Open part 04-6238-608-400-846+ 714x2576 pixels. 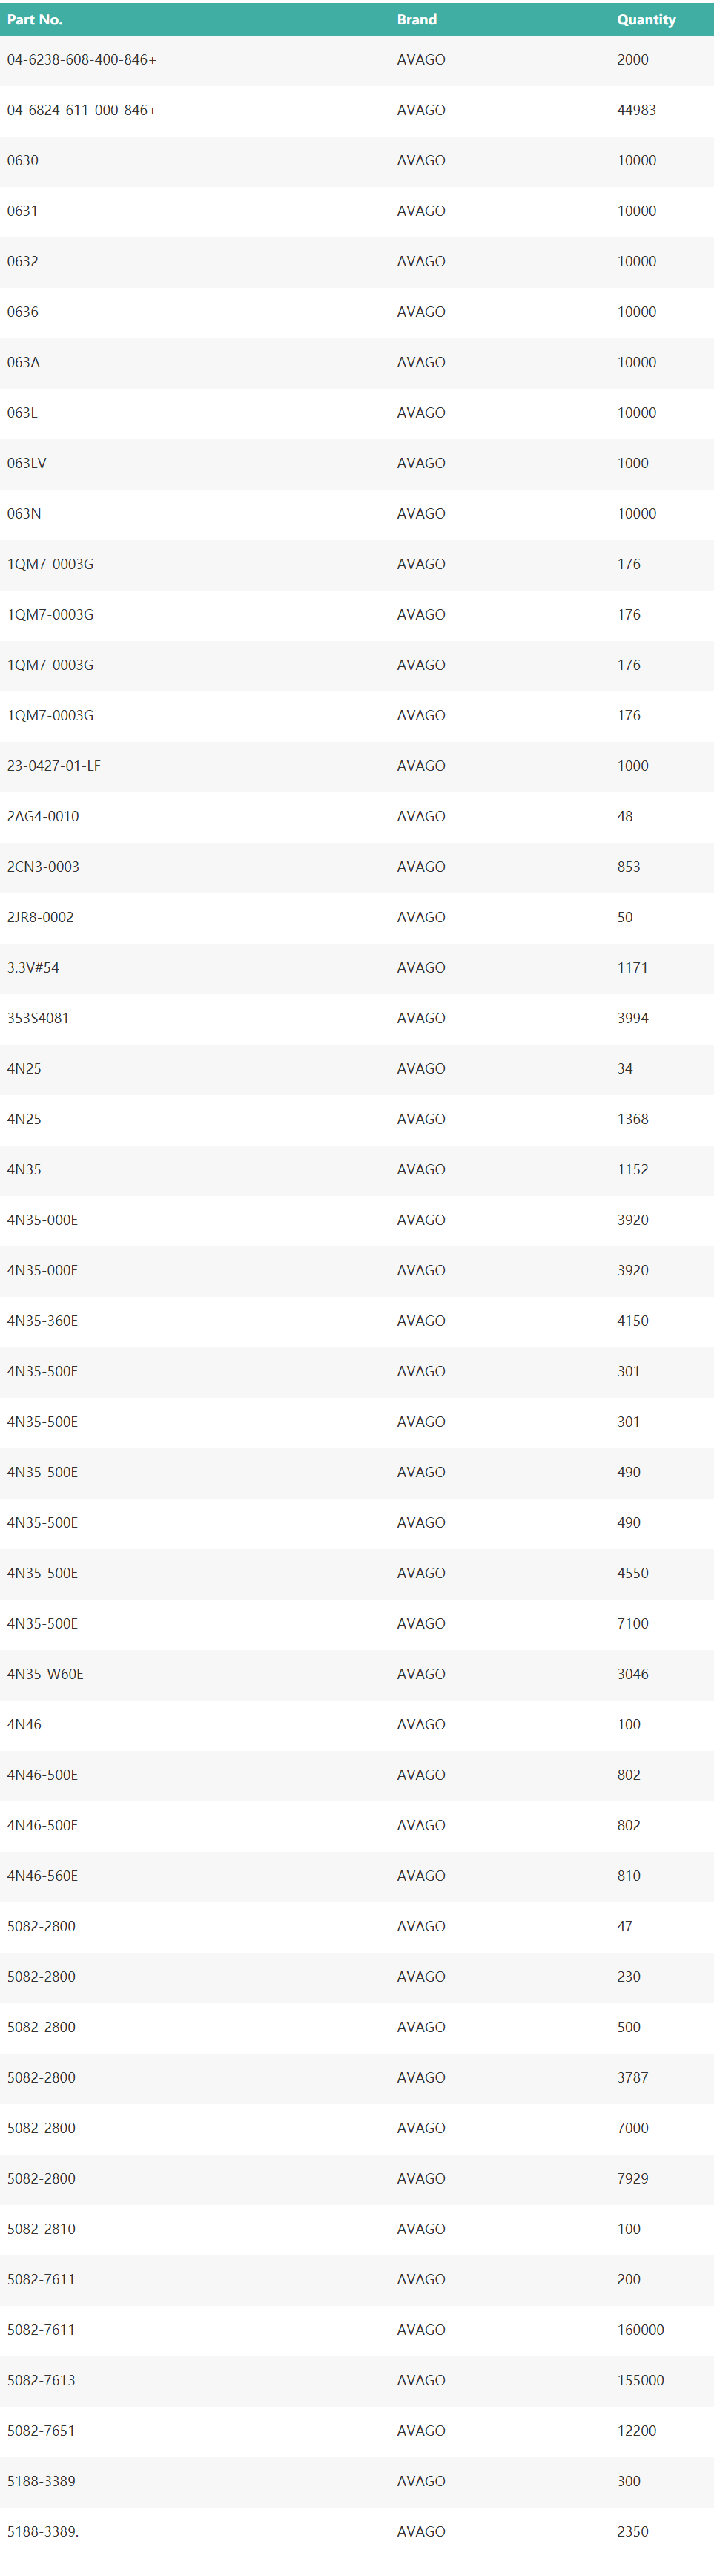(81, 60)
